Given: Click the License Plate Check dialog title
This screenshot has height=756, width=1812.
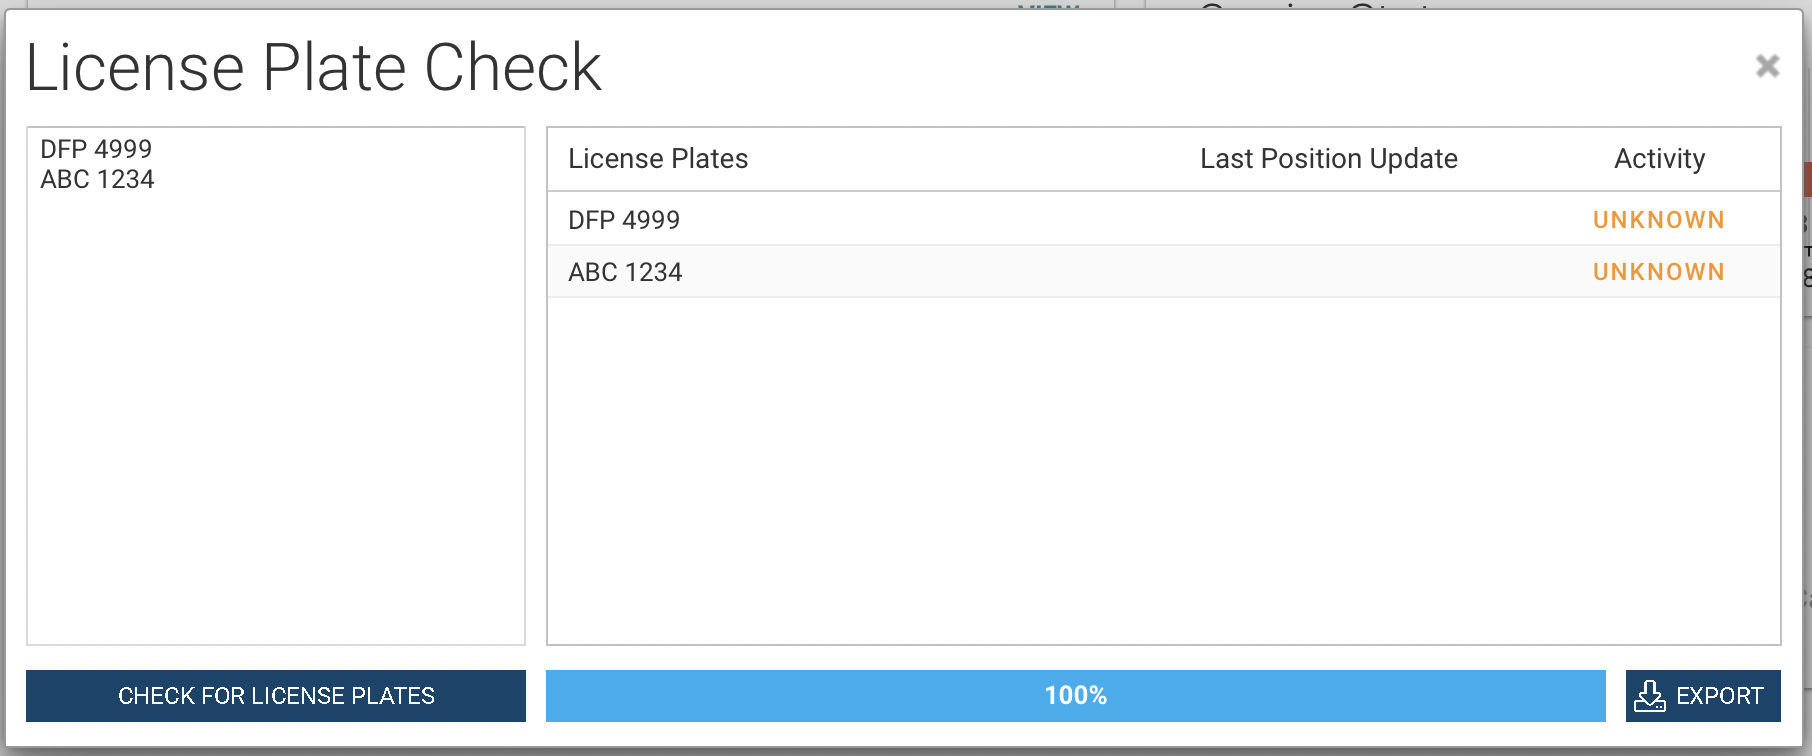Looking at the screenshot, I should [313, 66].
